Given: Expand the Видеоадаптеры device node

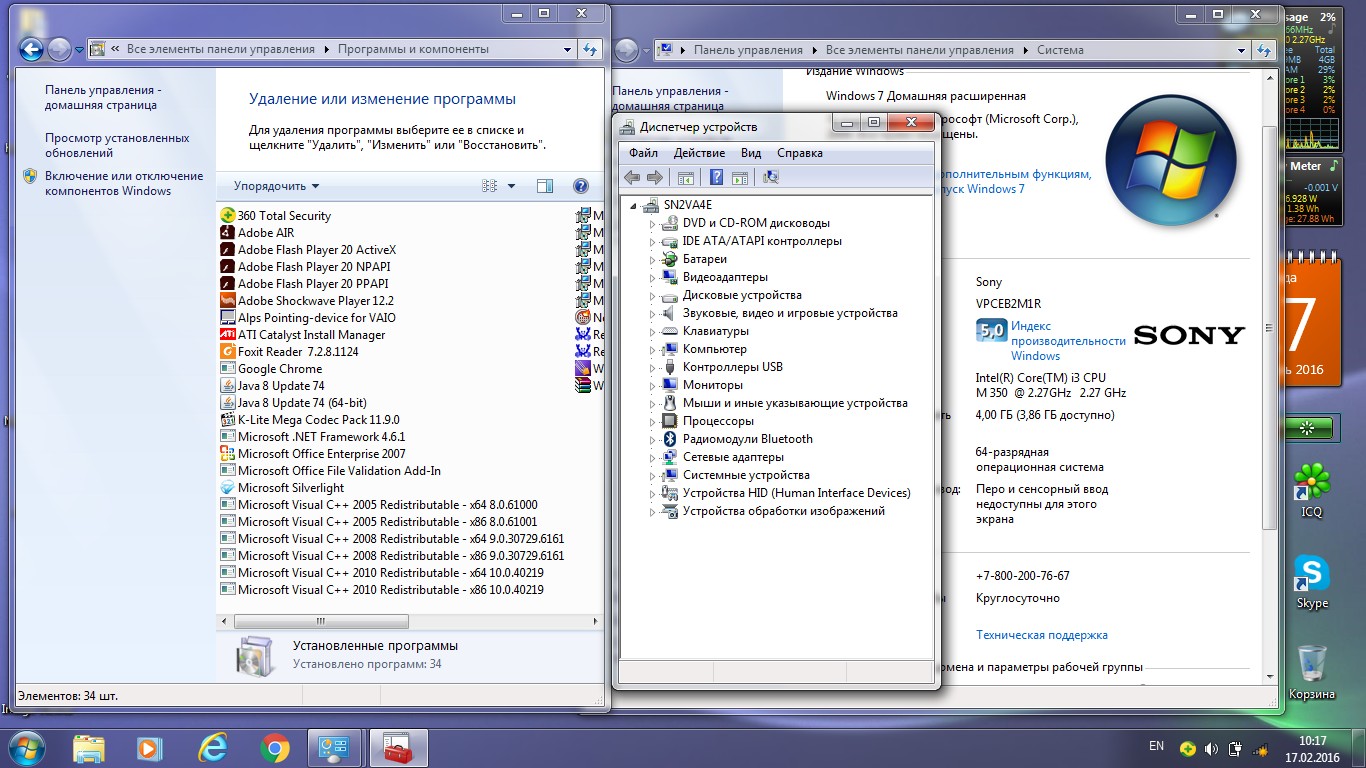Looking at the screenshot, I should pos(652,277).
